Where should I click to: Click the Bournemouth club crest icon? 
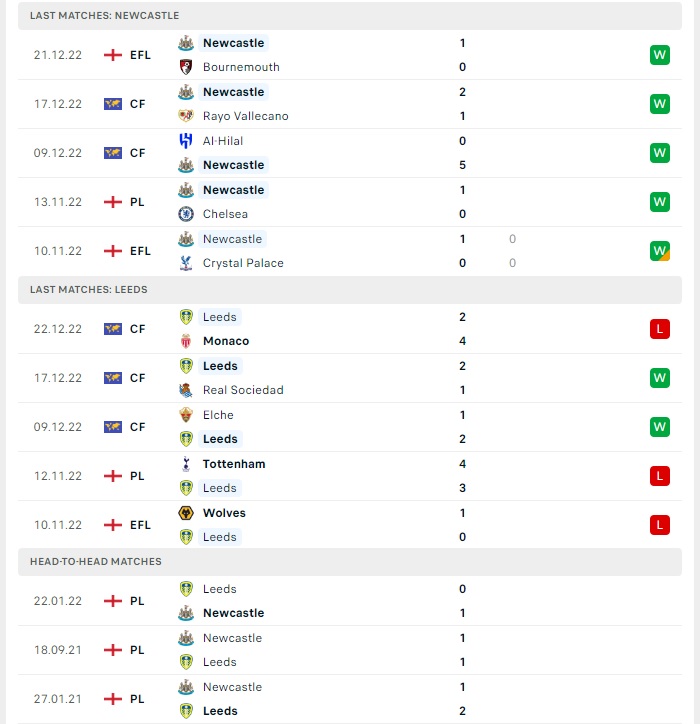[x=186, y=67]
